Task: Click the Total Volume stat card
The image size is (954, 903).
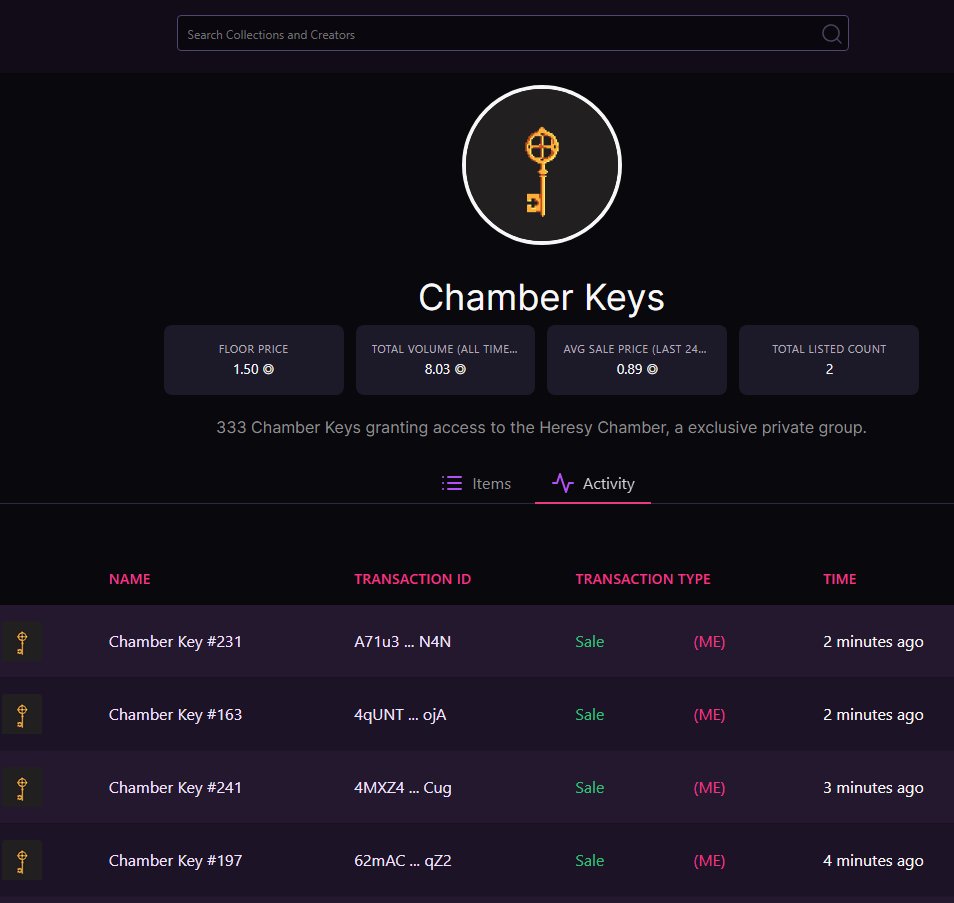Action: point(445,360)
